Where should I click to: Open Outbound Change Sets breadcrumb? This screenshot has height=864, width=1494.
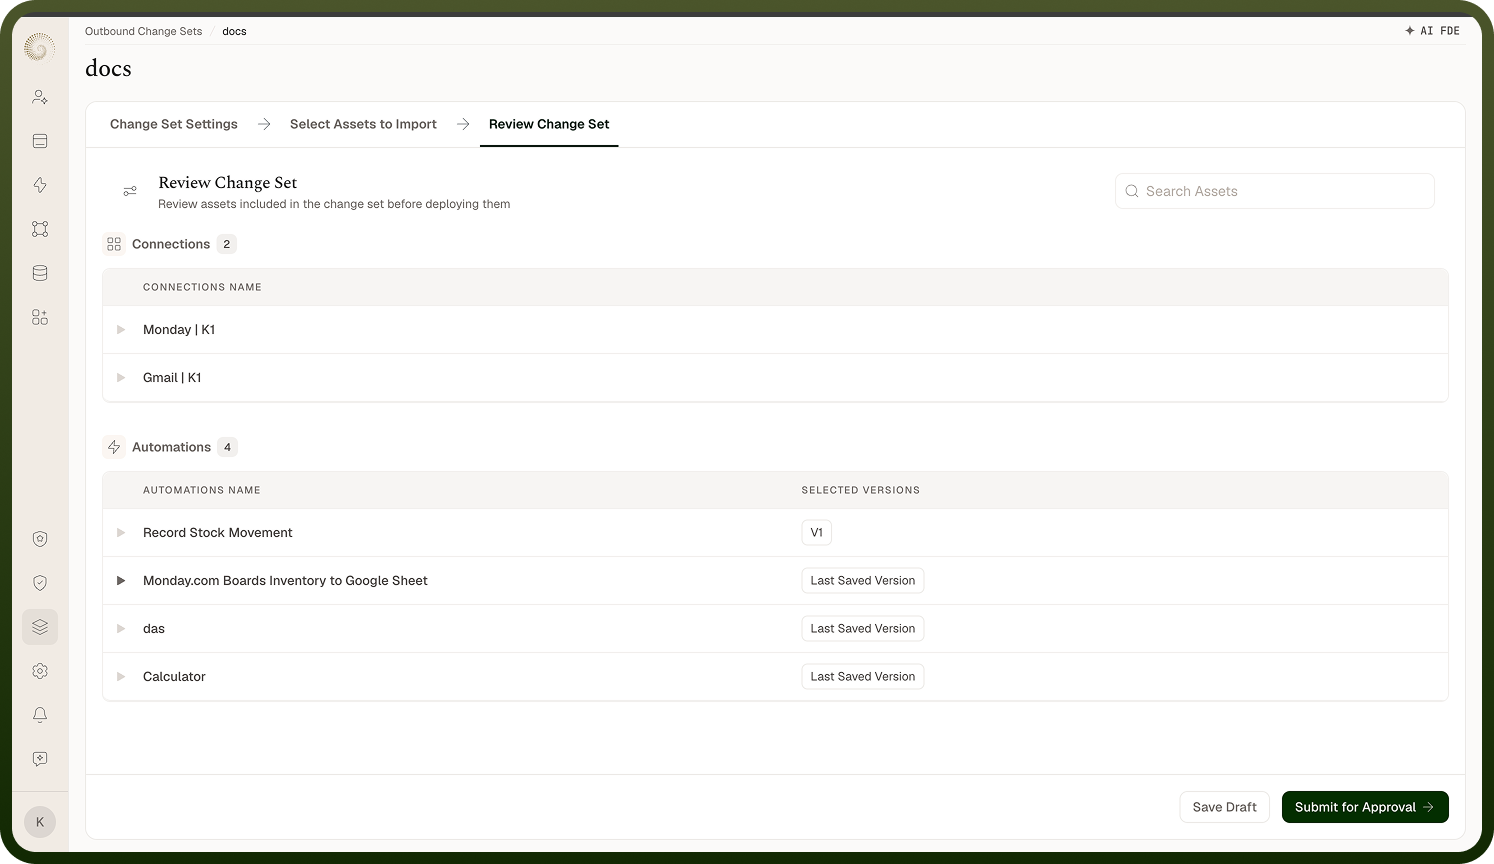(143, 31)
